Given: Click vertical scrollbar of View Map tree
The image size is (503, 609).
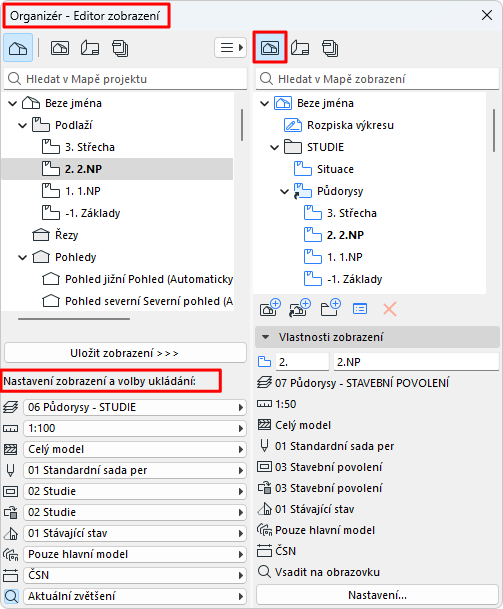Looking at the screenshot, I should [x=494, y=130].
